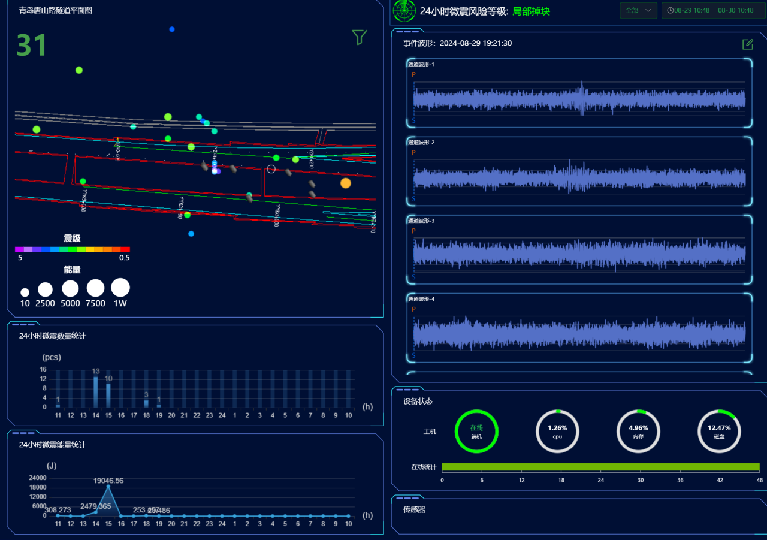This screenshot has height=540, width=767.
Task: Click the CPU usage gauge ring
Action: [x=558, y=431]
